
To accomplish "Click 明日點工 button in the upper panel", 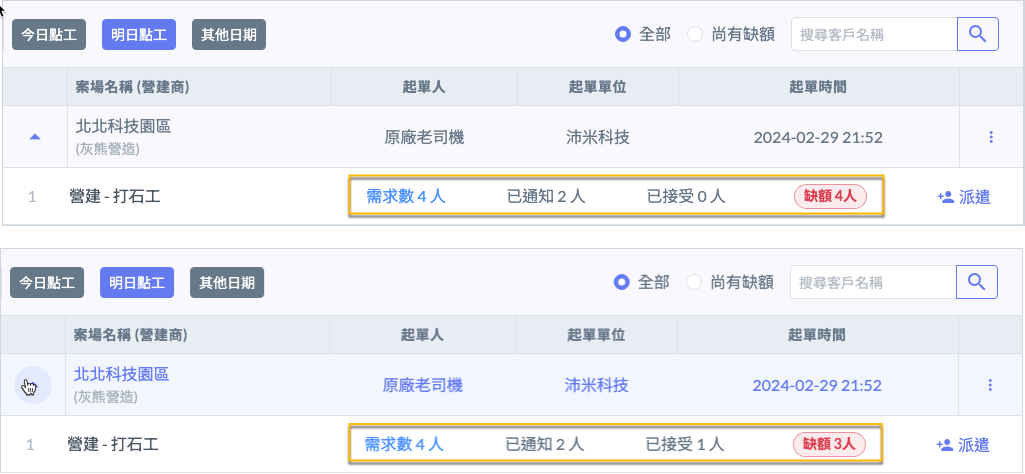I will 139,34.
